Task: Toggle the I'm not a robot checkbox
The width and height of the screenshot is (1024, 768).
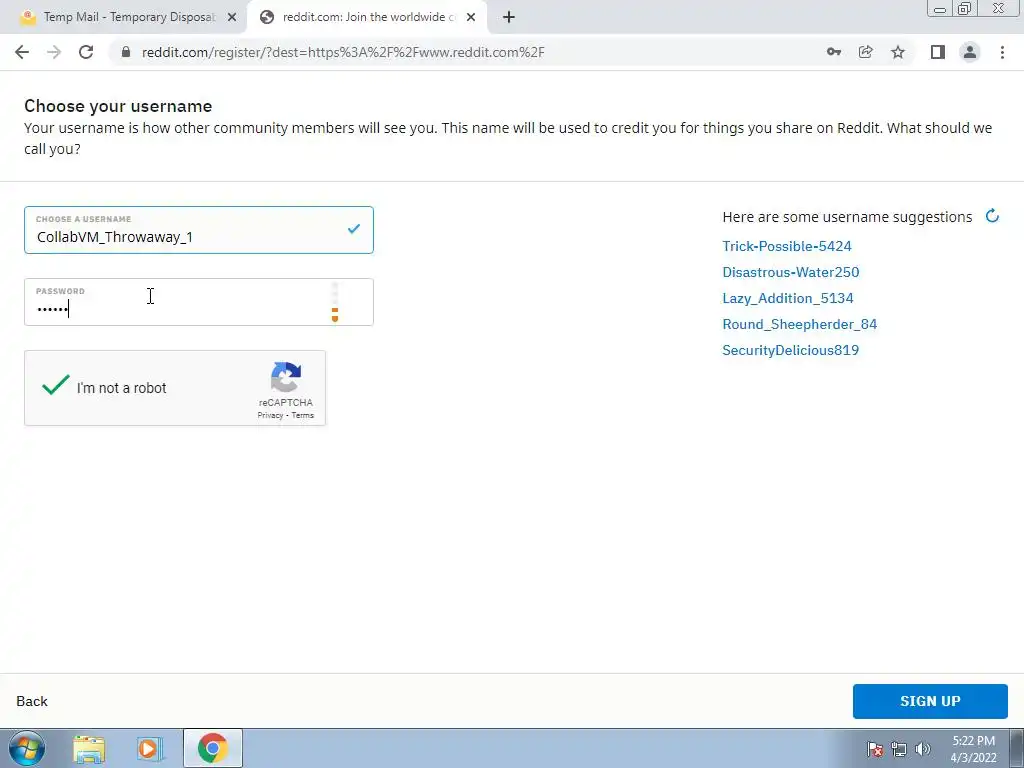Action: [56, 386]
